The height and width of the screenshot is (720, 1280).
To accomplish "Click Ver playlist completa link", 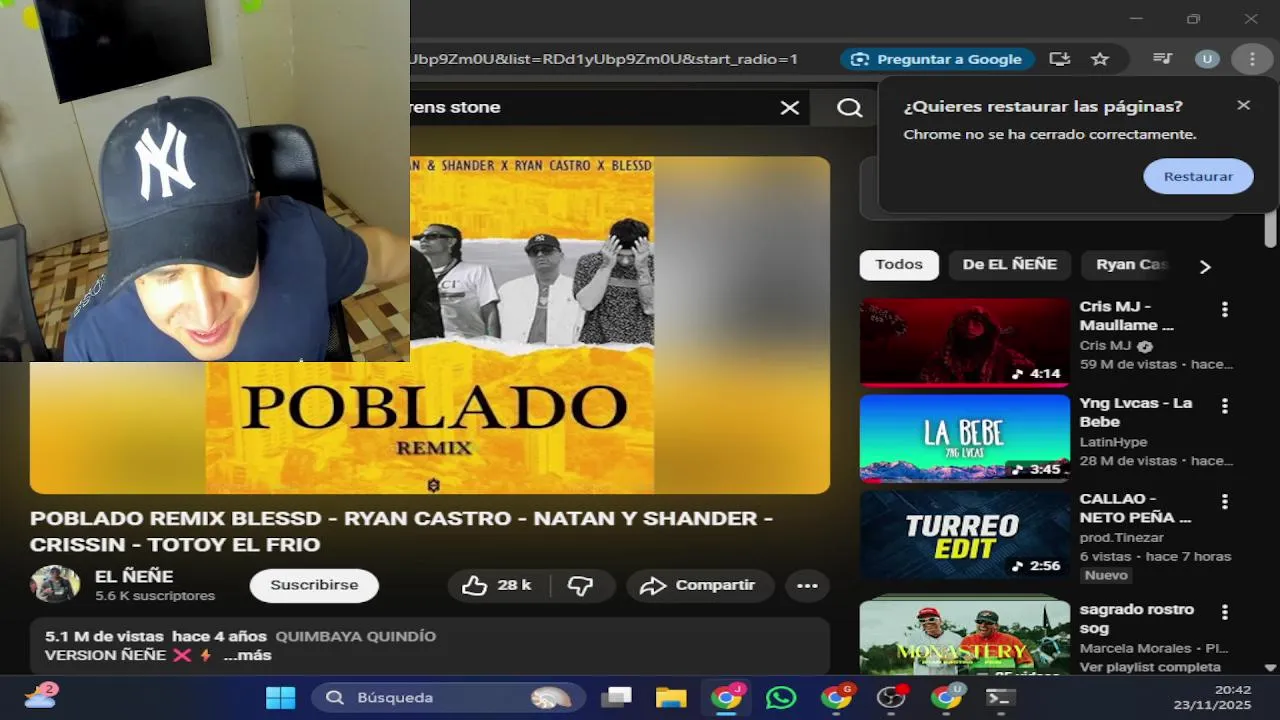I will [1150, 667].
